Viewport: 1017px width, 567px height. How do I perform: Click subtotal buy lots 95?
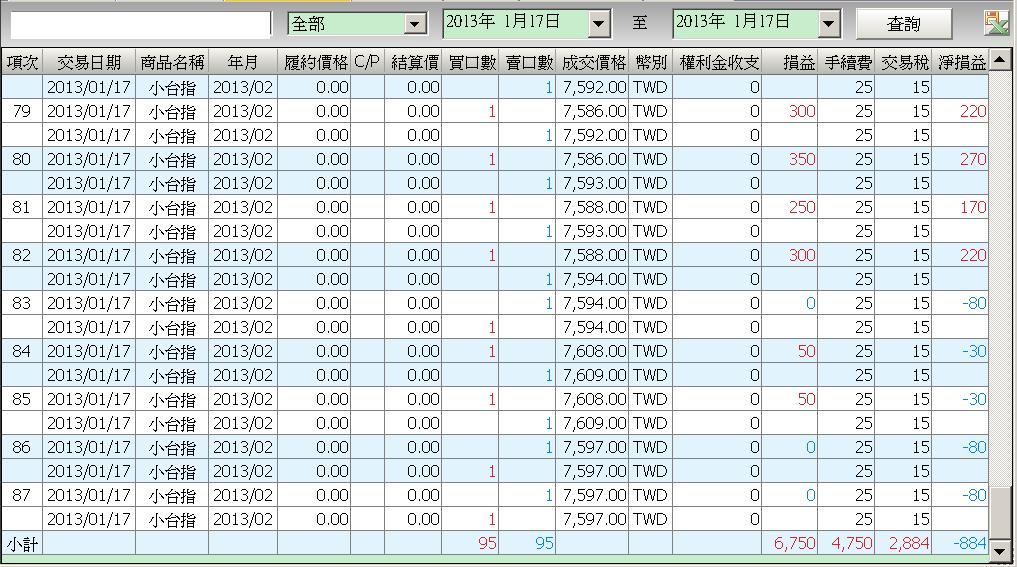tap(487, 544)
